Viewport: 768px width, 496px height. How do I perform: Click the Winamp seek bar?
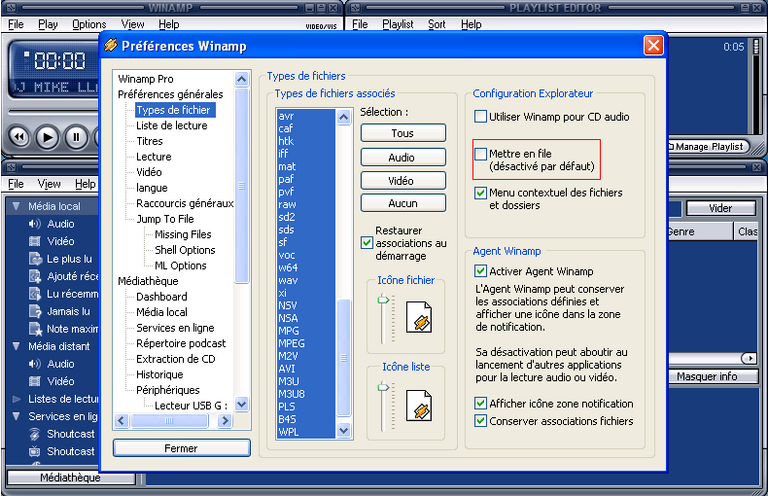pyautogui.click(x=54, y=113)
